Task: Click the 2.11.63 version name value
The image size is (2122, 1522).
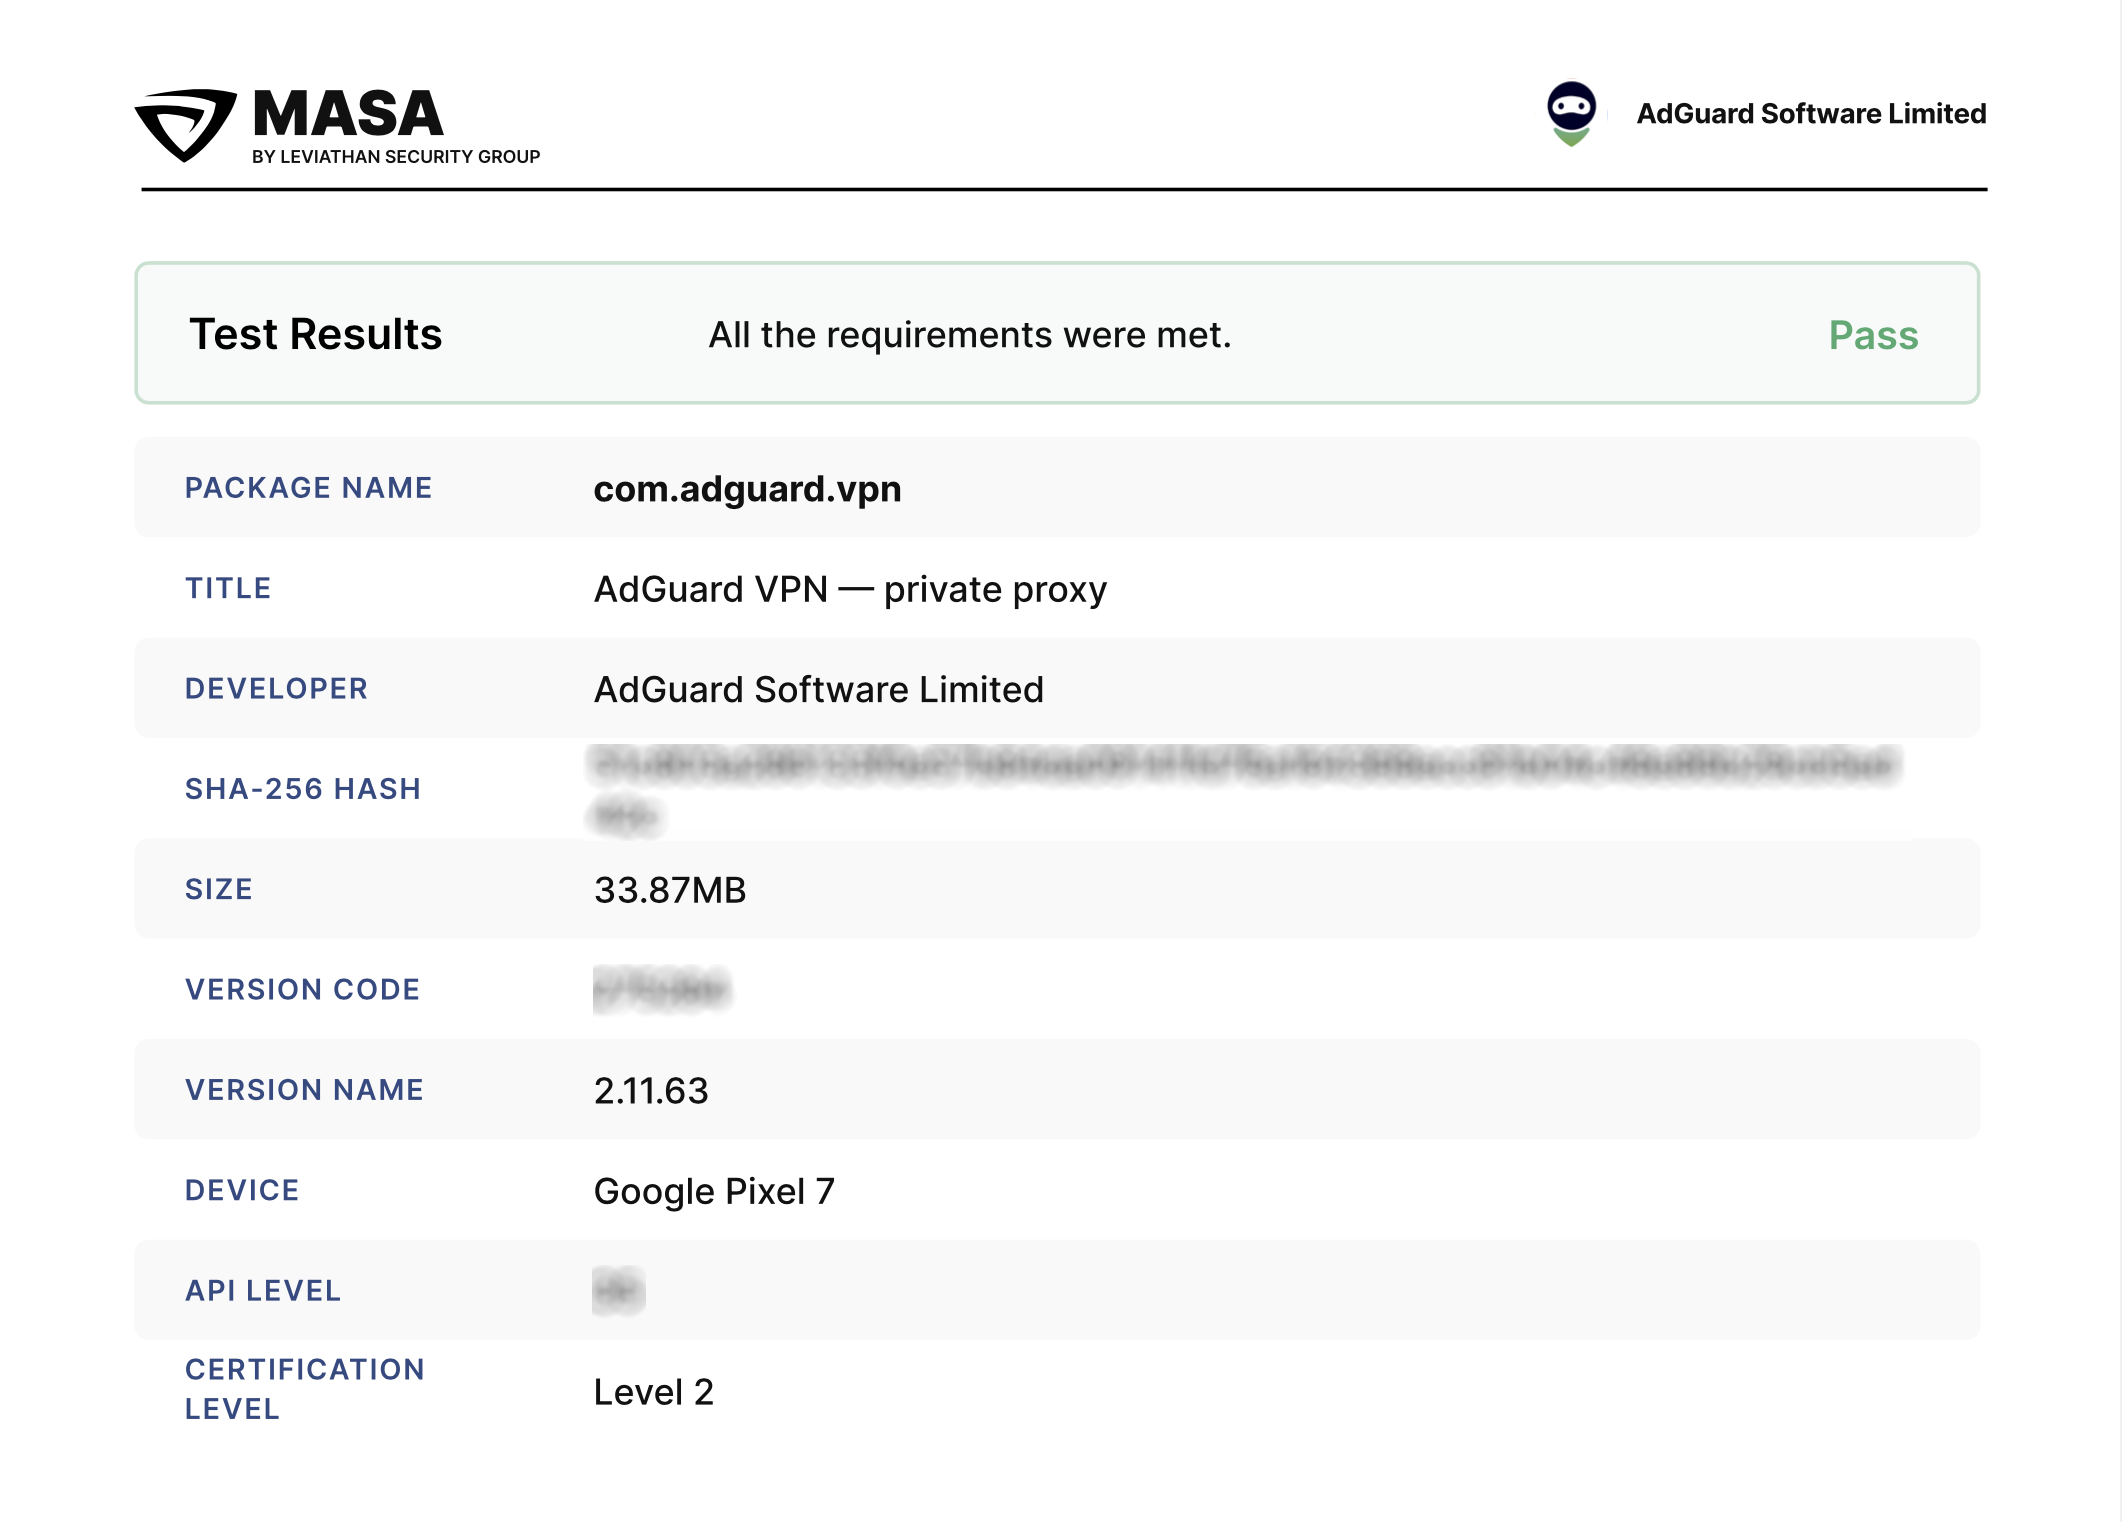Action: [x=651, y=1090]
